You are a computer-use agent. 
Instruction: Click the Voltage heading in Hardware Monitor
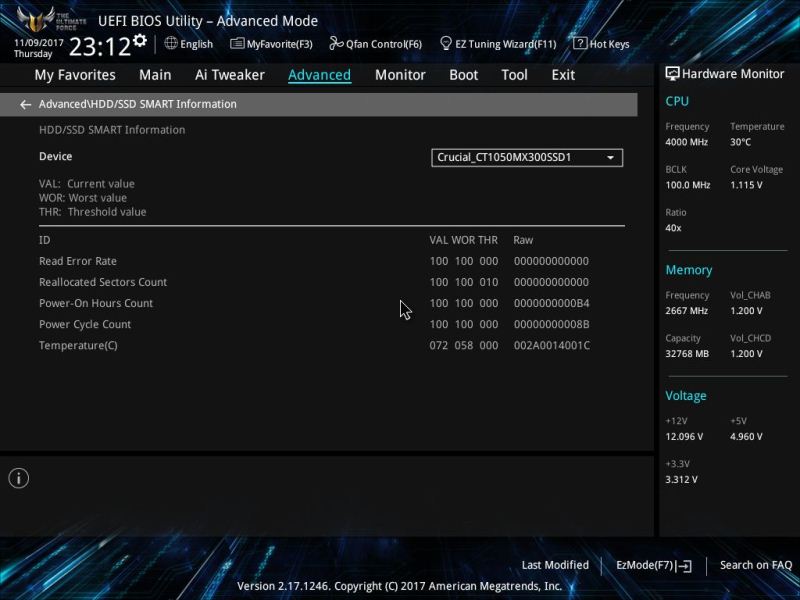coord(686,396)
